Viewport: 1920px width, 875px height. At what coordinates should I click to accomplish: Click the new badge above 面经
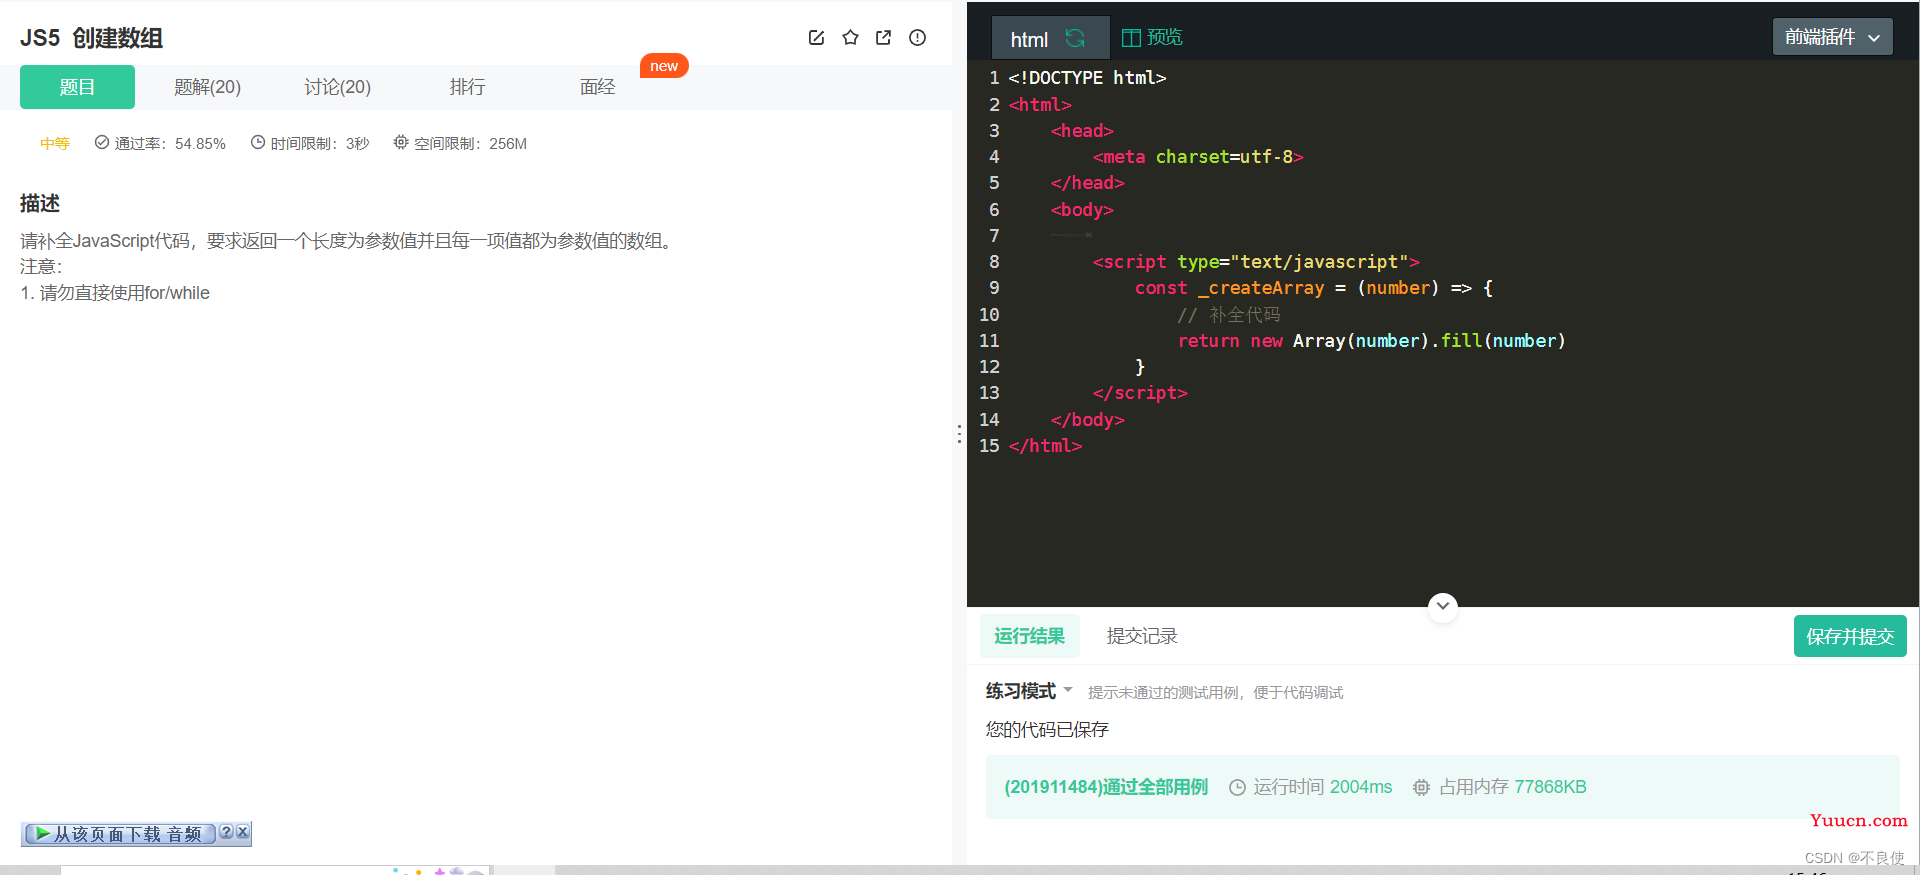point(664,66)
